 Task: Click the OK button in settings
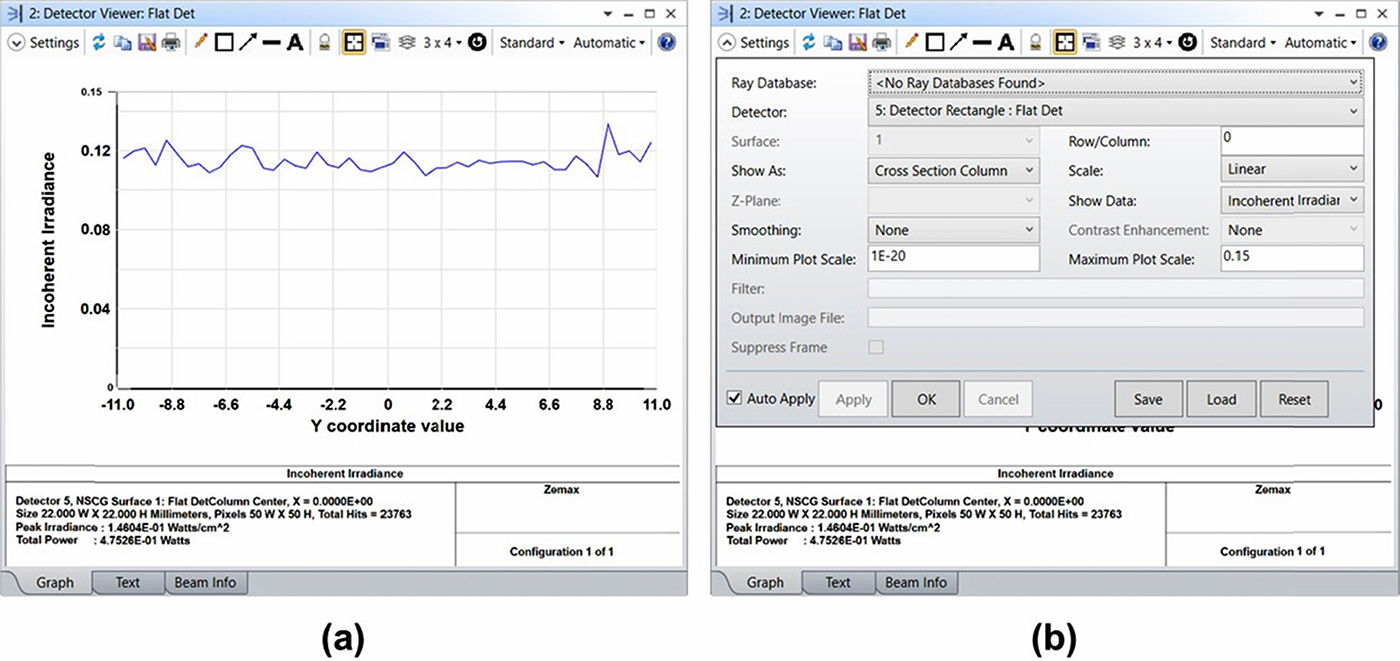click(x=926, y=399)
